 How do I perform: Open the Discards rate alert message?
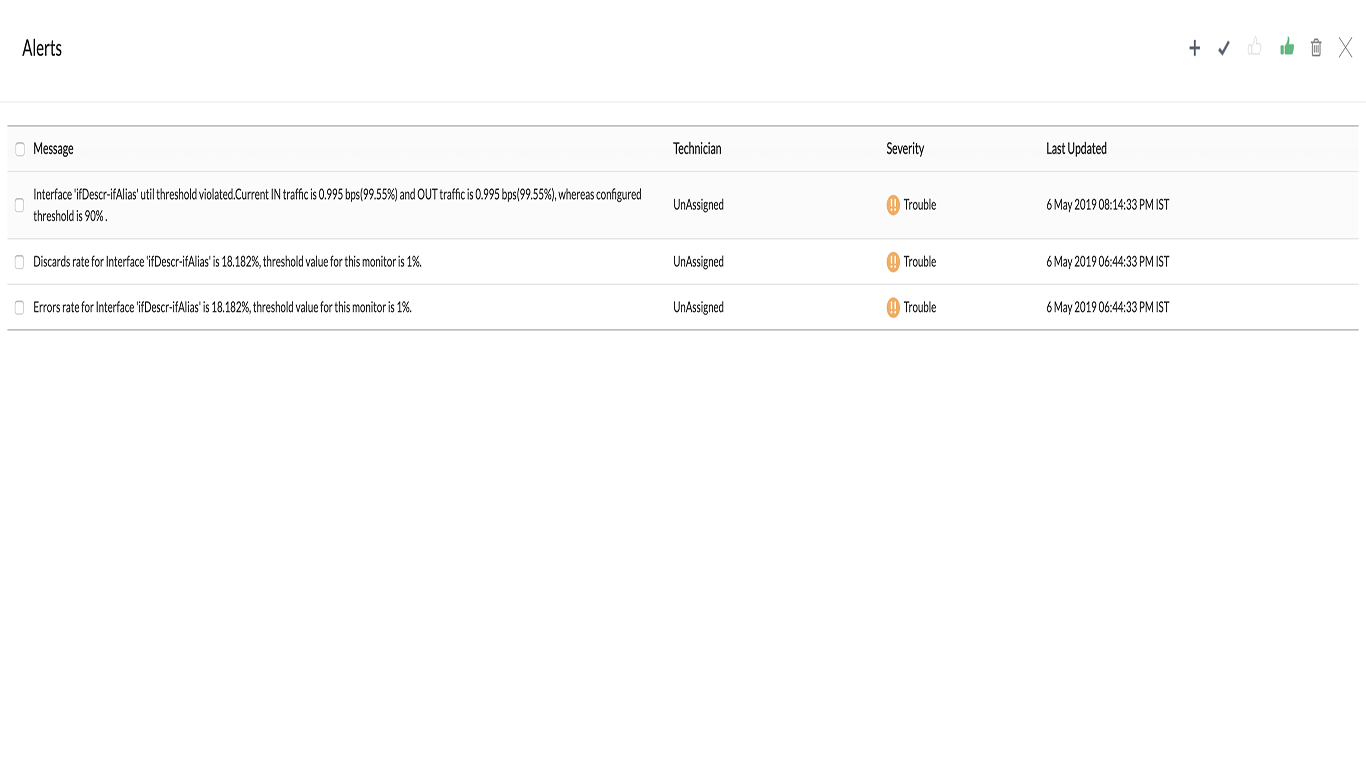pos(227,261)
